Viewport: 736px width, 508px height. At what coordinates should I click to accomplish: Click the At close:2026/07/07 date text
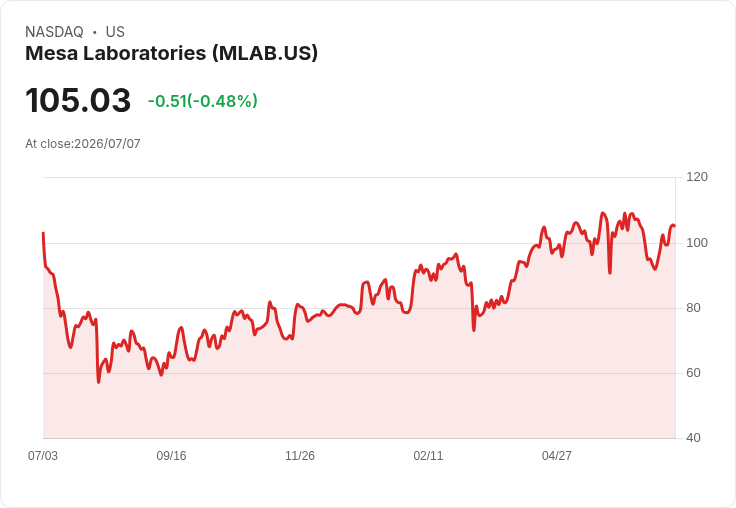83,144
